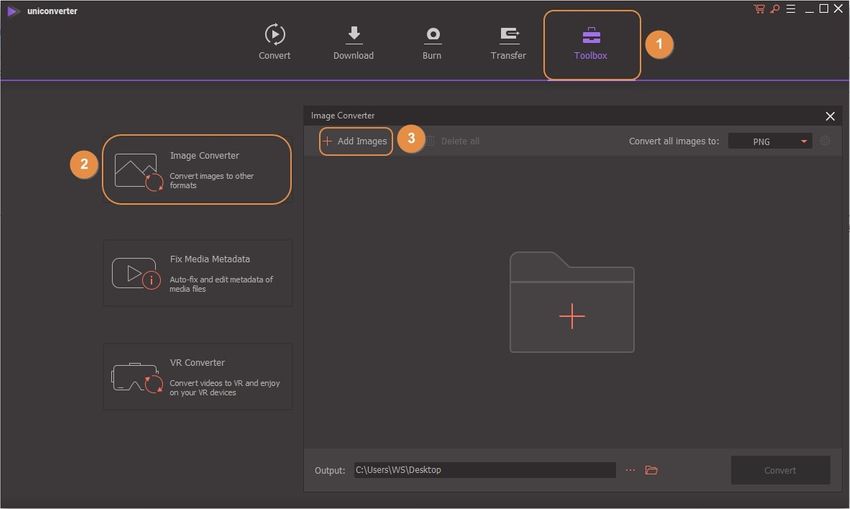The height and width of the screenshot is (509, 850).
Task: Go to the Transfer tab
Action: [x=508, y=43]
